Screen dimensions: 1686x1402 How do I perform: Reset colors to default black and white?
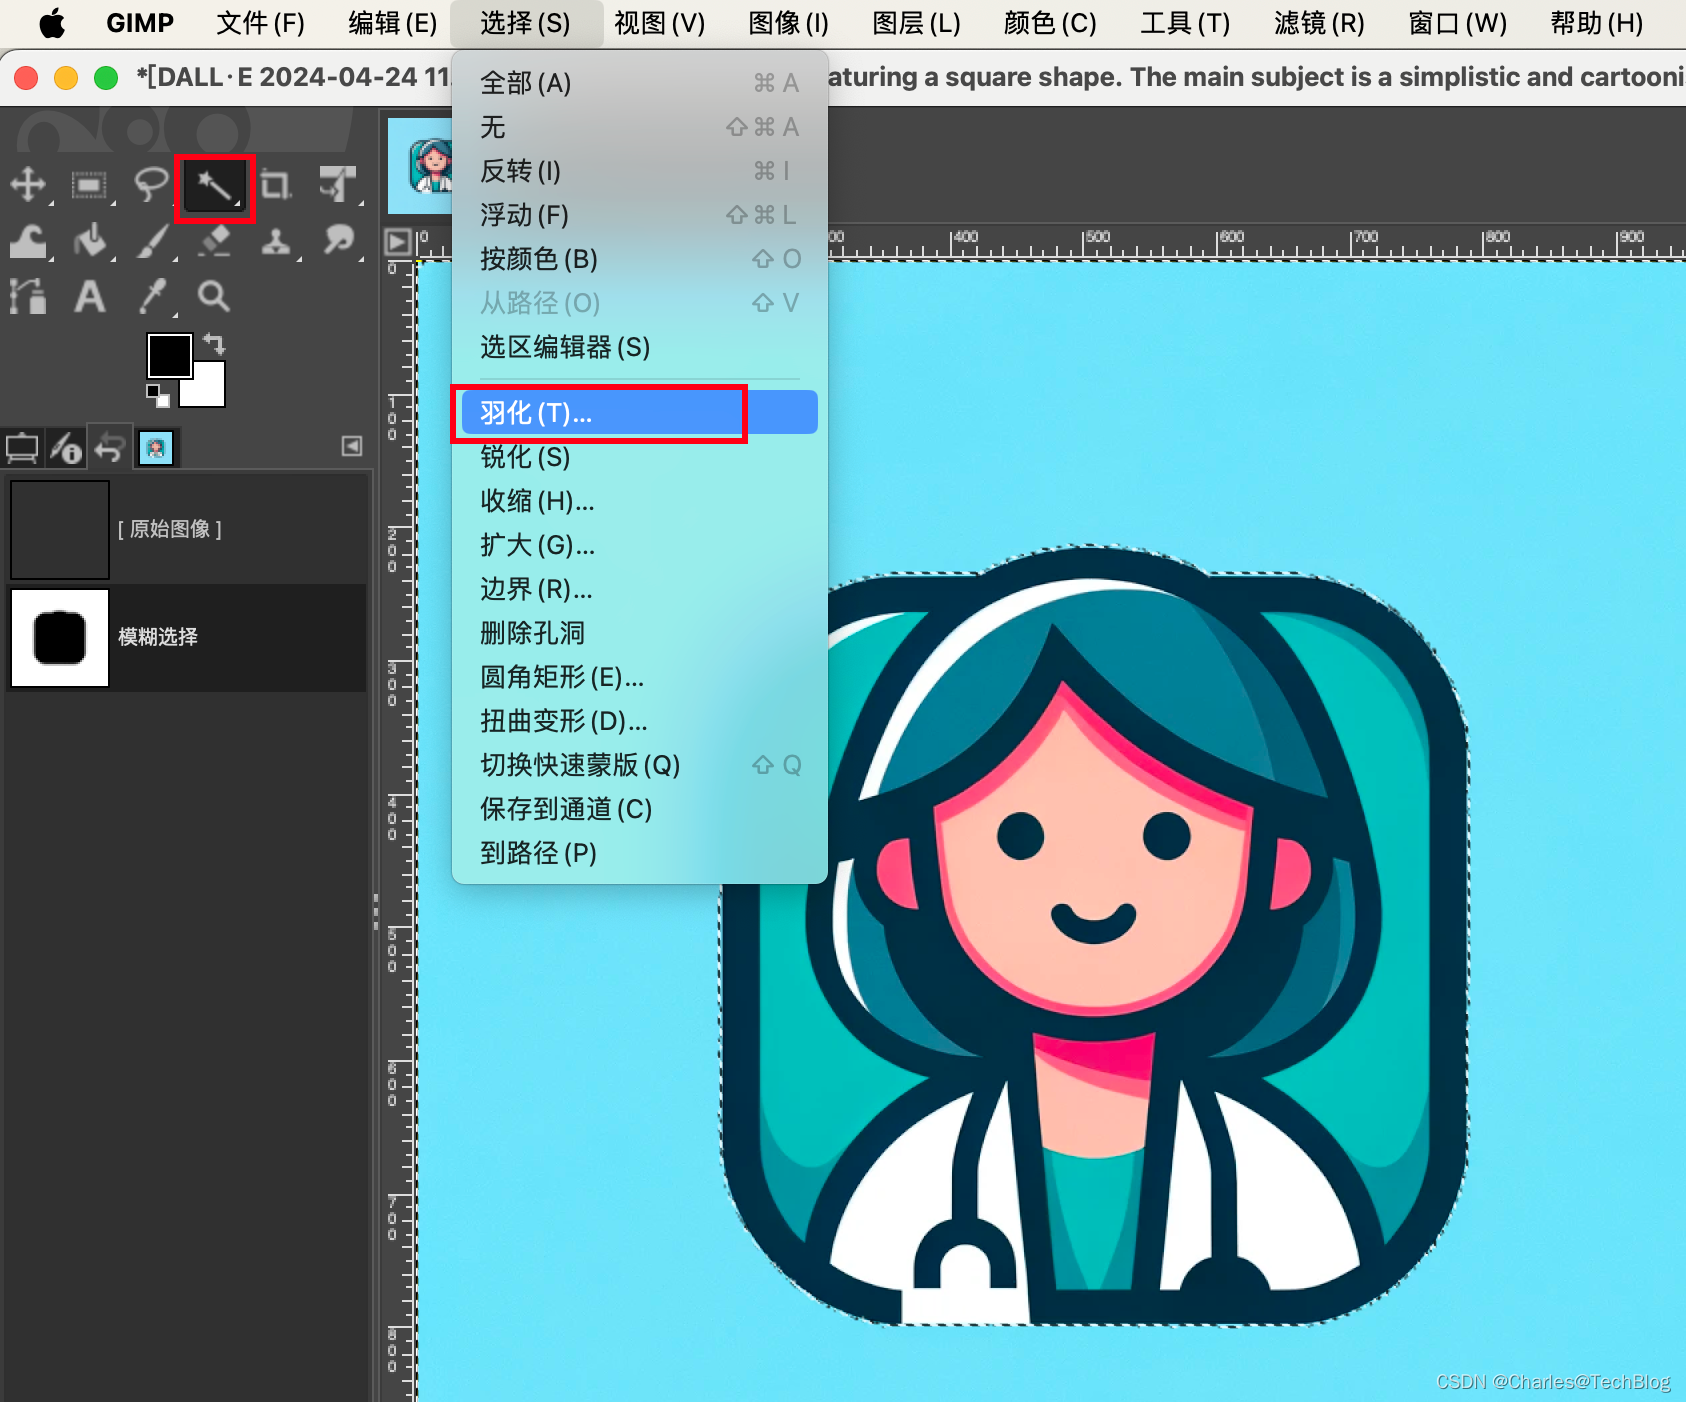pyautogui.click(x=158, y=395)
